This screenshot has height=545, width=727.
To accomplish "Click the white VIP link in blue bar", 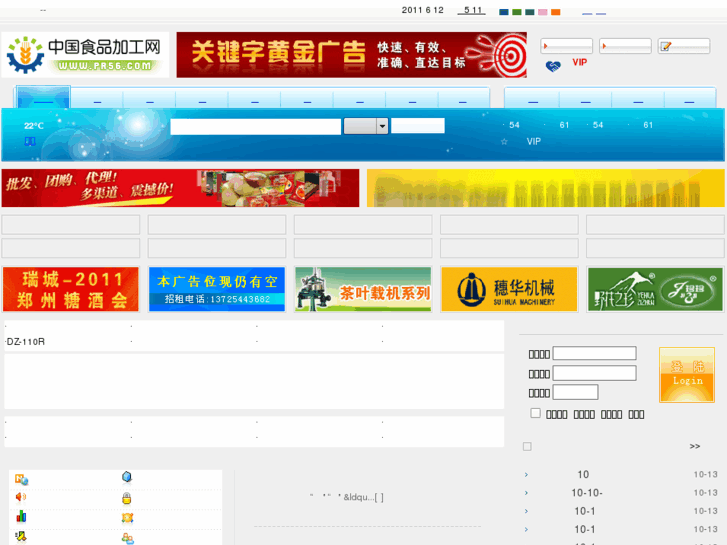I will tap(534, 141).
